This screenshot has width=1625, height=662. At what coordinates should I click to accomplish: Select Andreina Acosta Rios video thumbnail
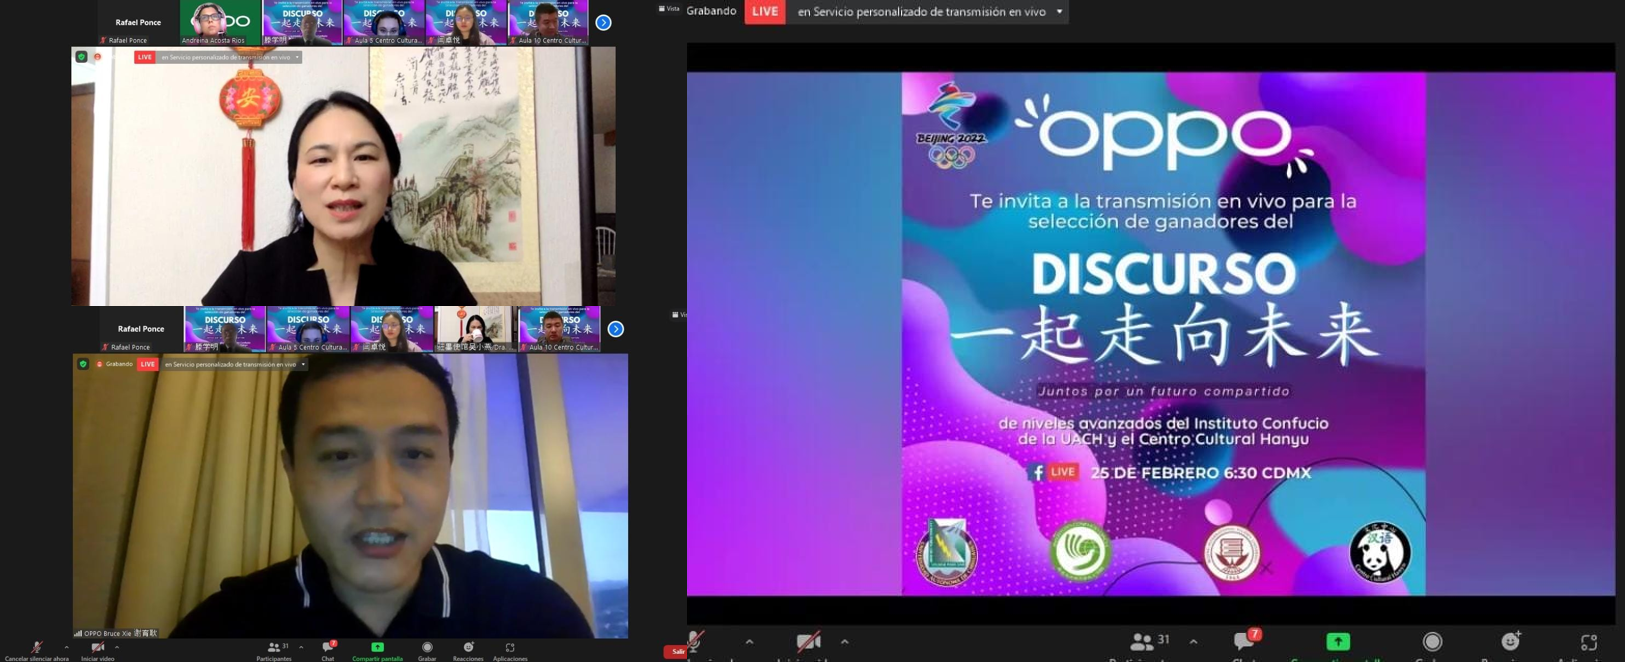[220, 23]
